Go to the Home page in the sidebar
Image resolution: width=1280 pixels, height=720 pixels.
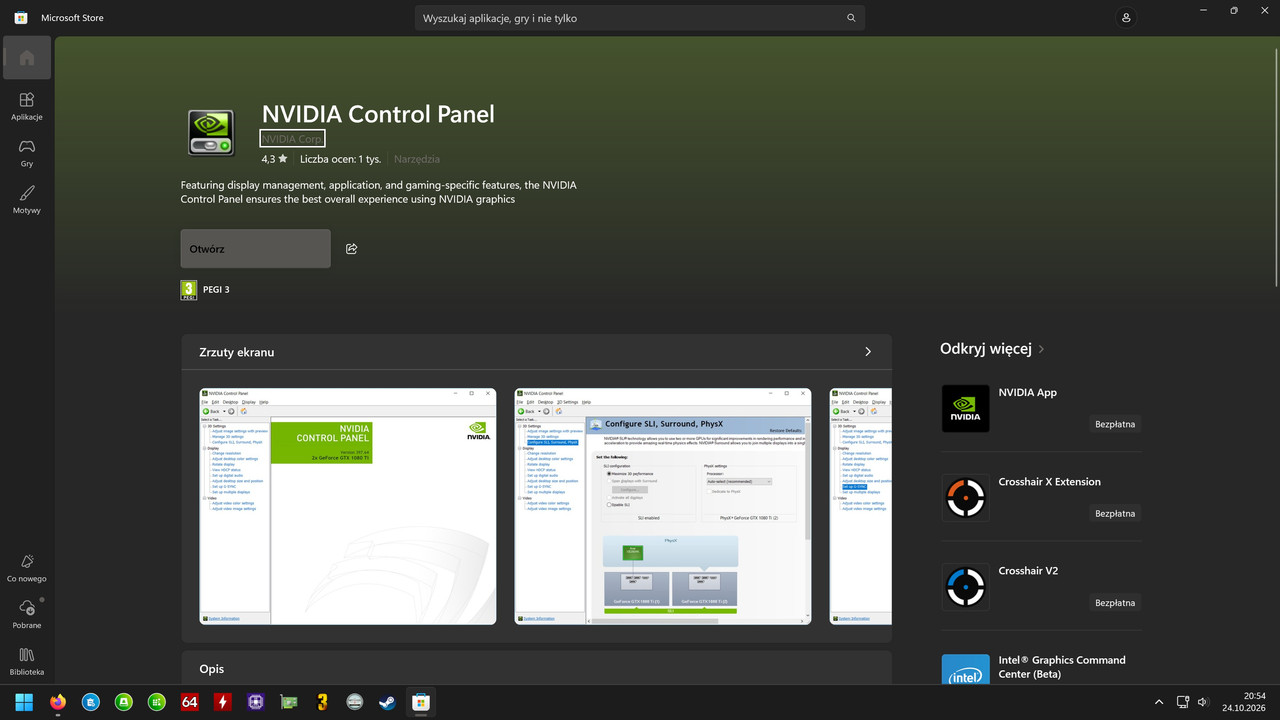(27, 58)
